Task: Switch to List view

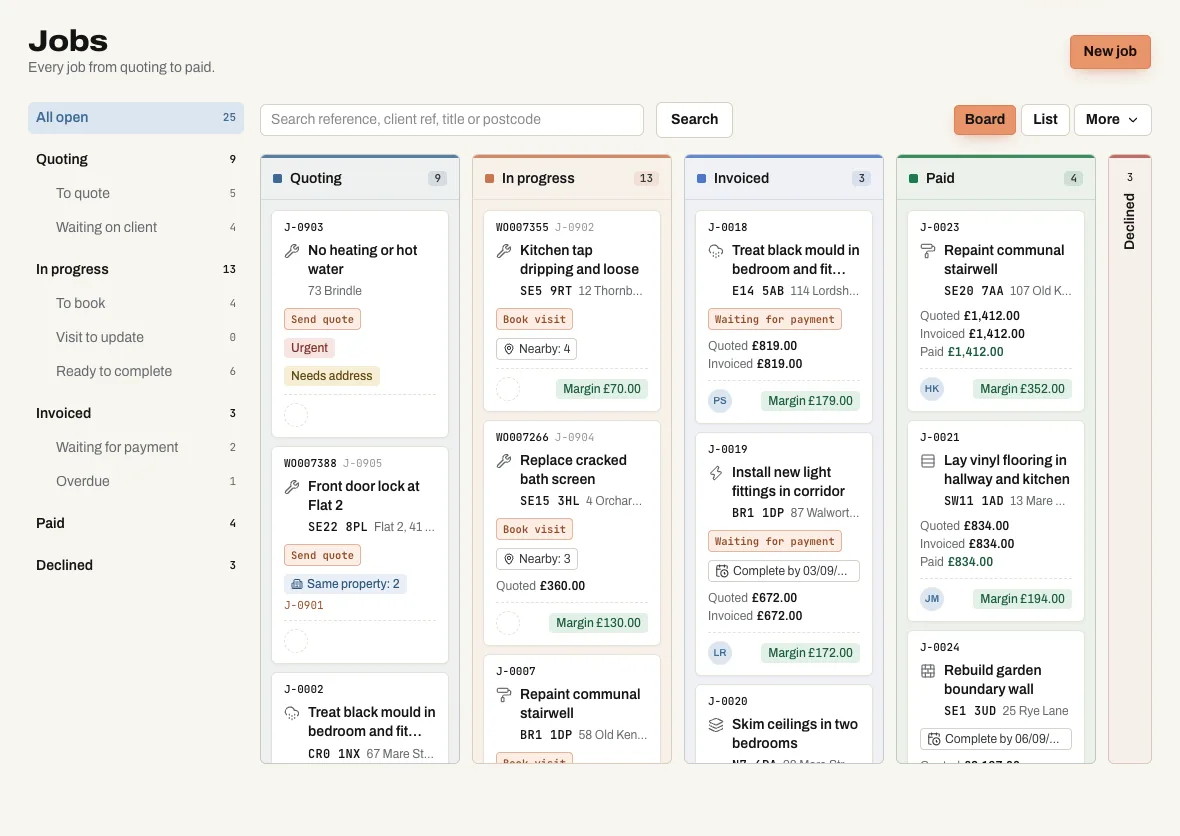Action: click(x=1045, y=120)
